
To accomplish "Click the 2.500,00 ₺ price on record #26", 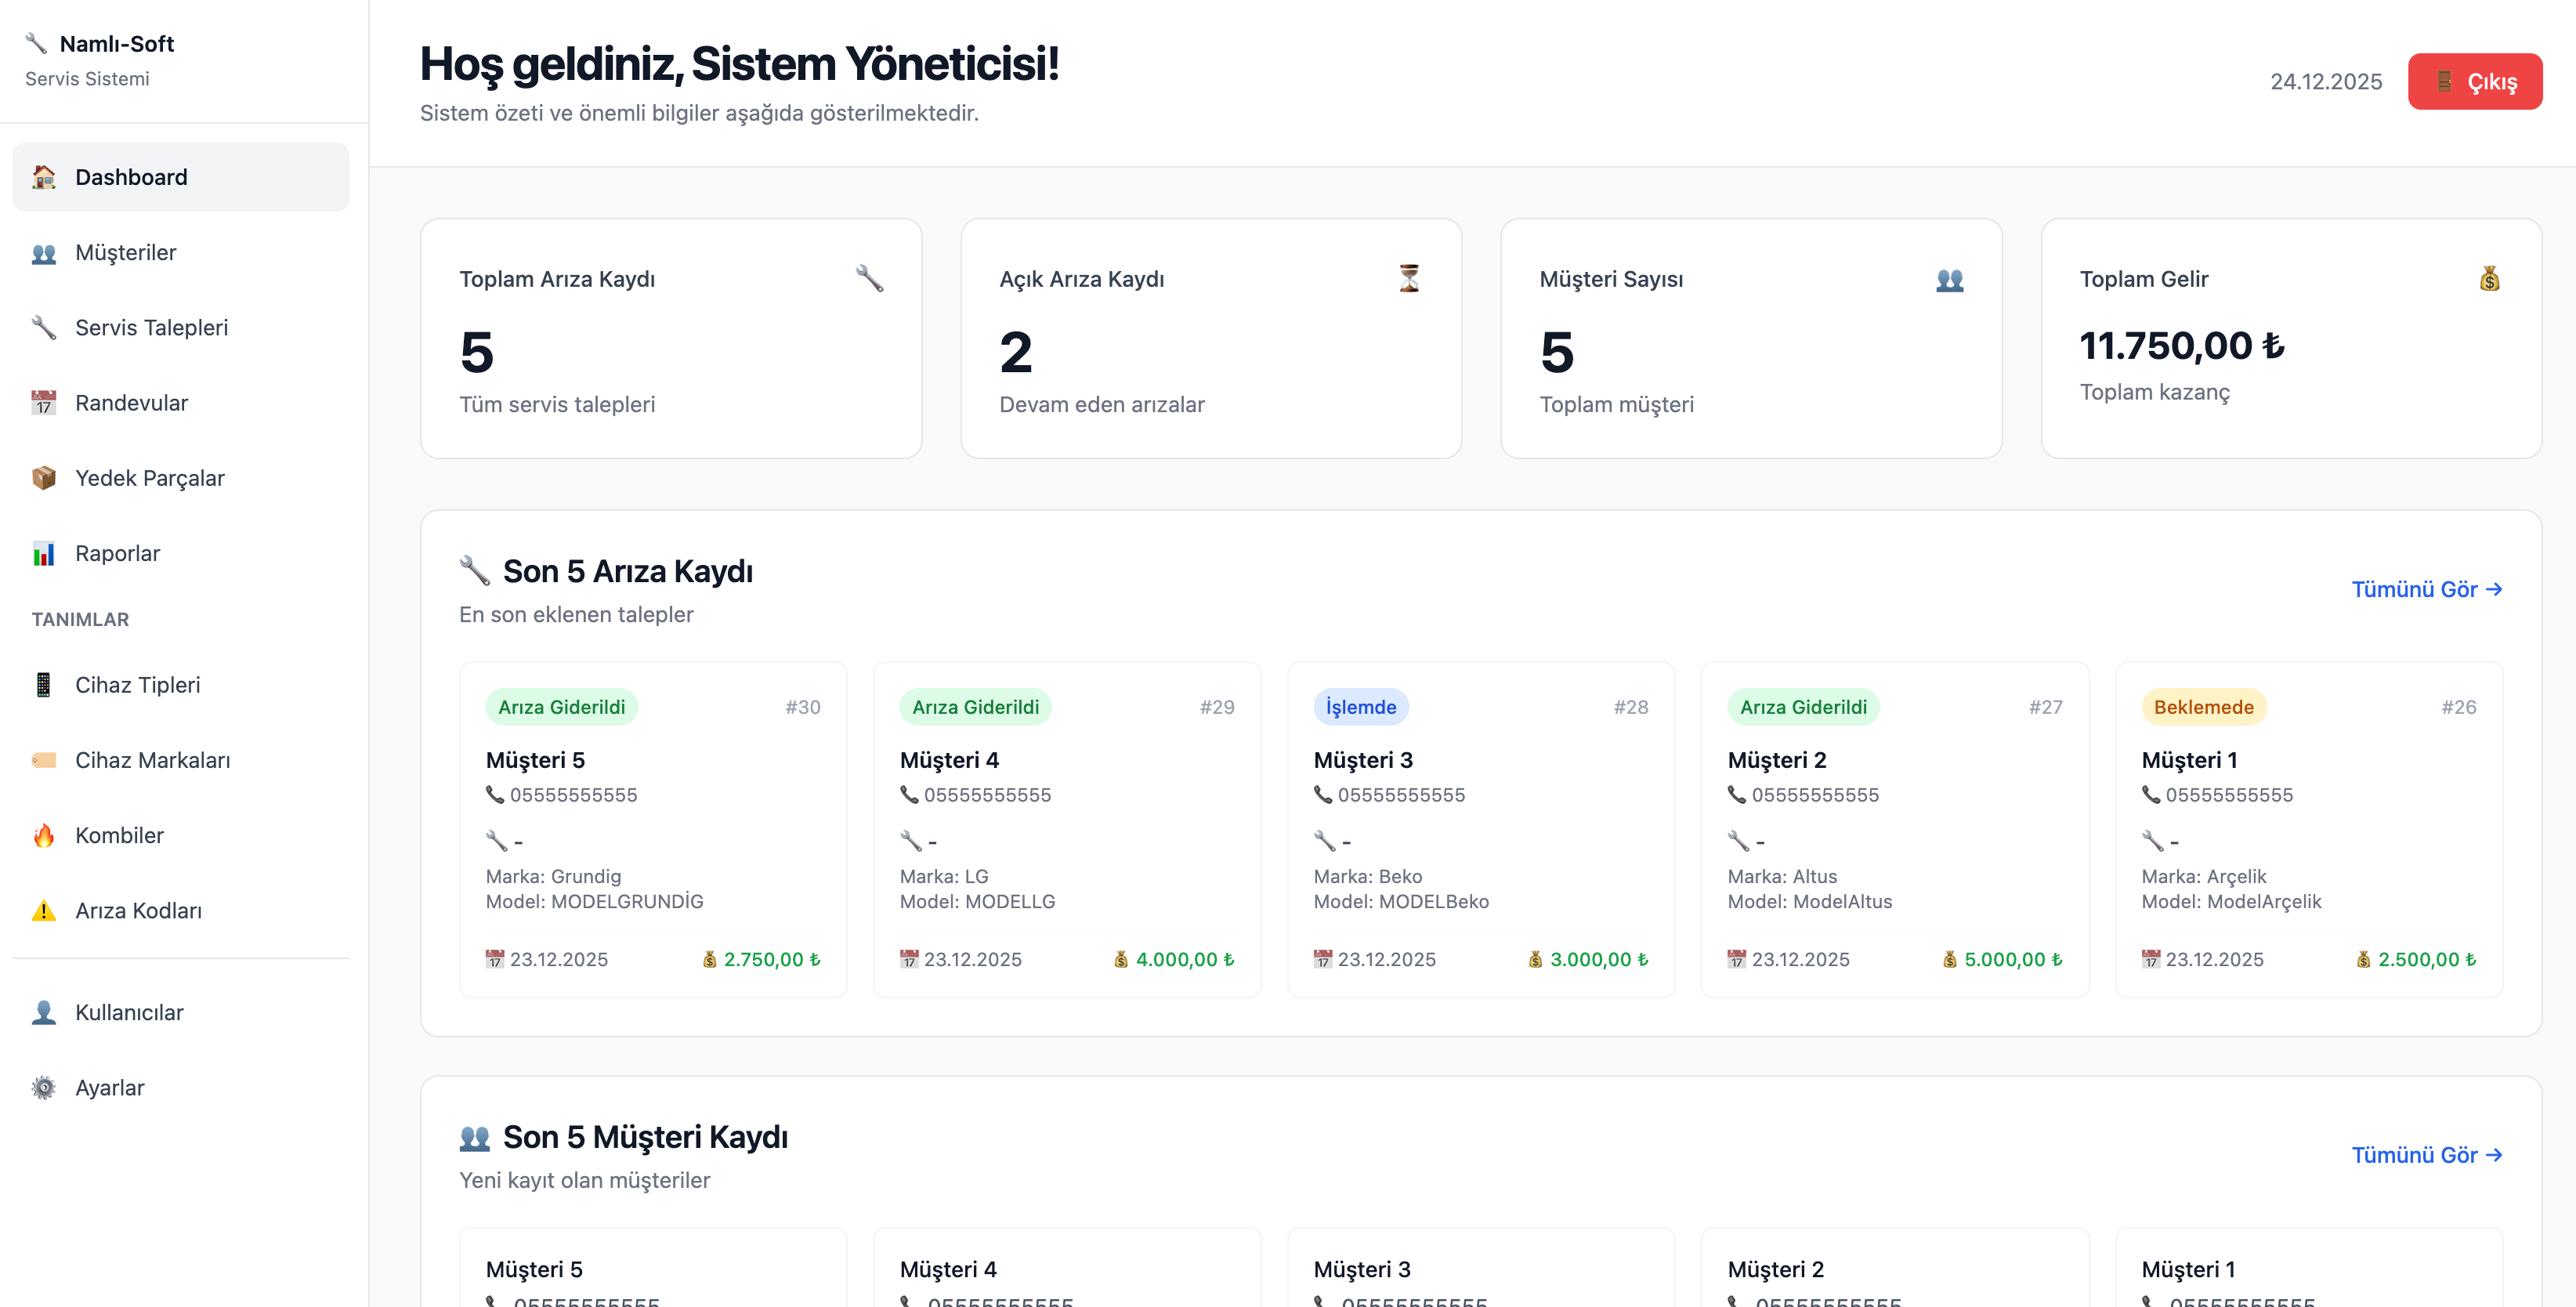I will click(2427, 960).
